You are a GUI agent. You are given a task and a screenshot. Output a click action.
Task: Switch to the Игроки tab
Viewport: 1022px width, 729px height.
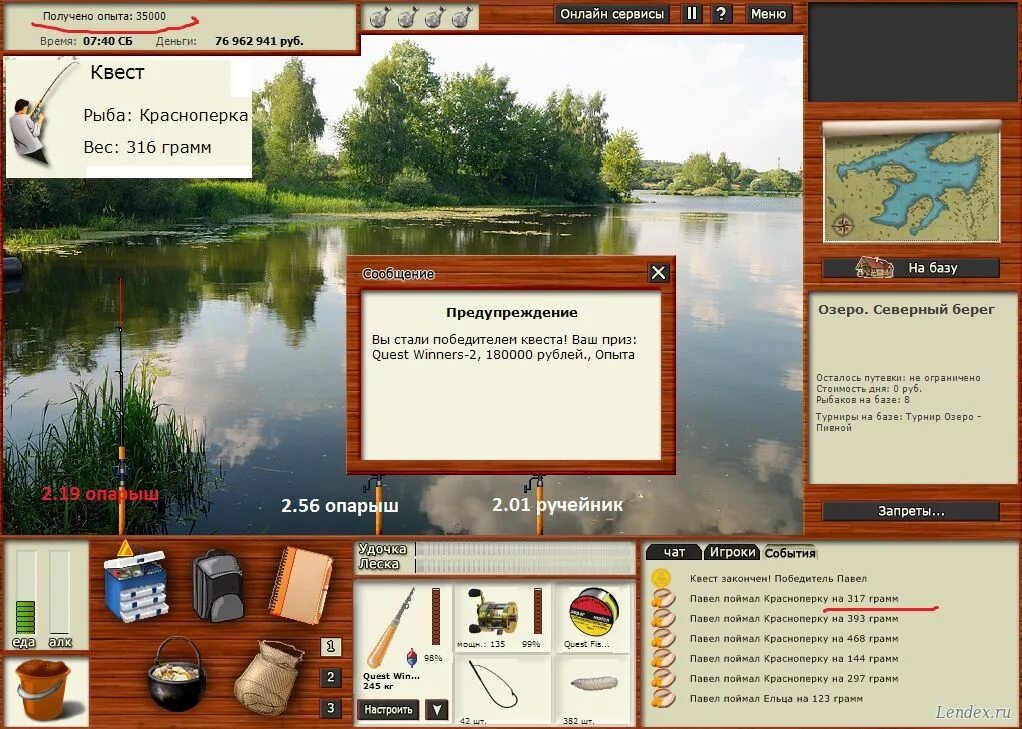pyautogui.click(x=733, y=552)
